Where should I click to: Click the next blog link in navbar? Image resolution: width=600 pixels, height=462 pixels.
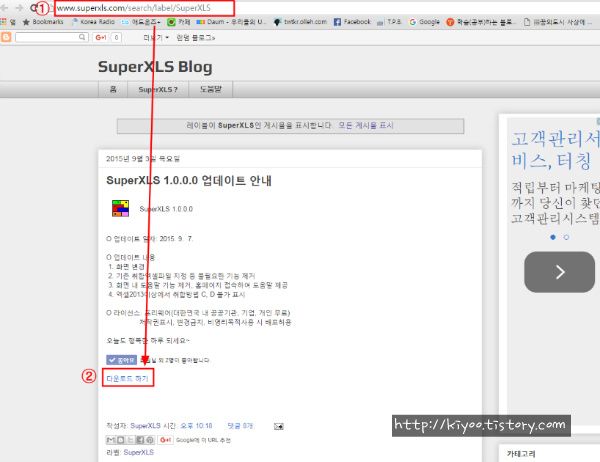tap(196, 38)
